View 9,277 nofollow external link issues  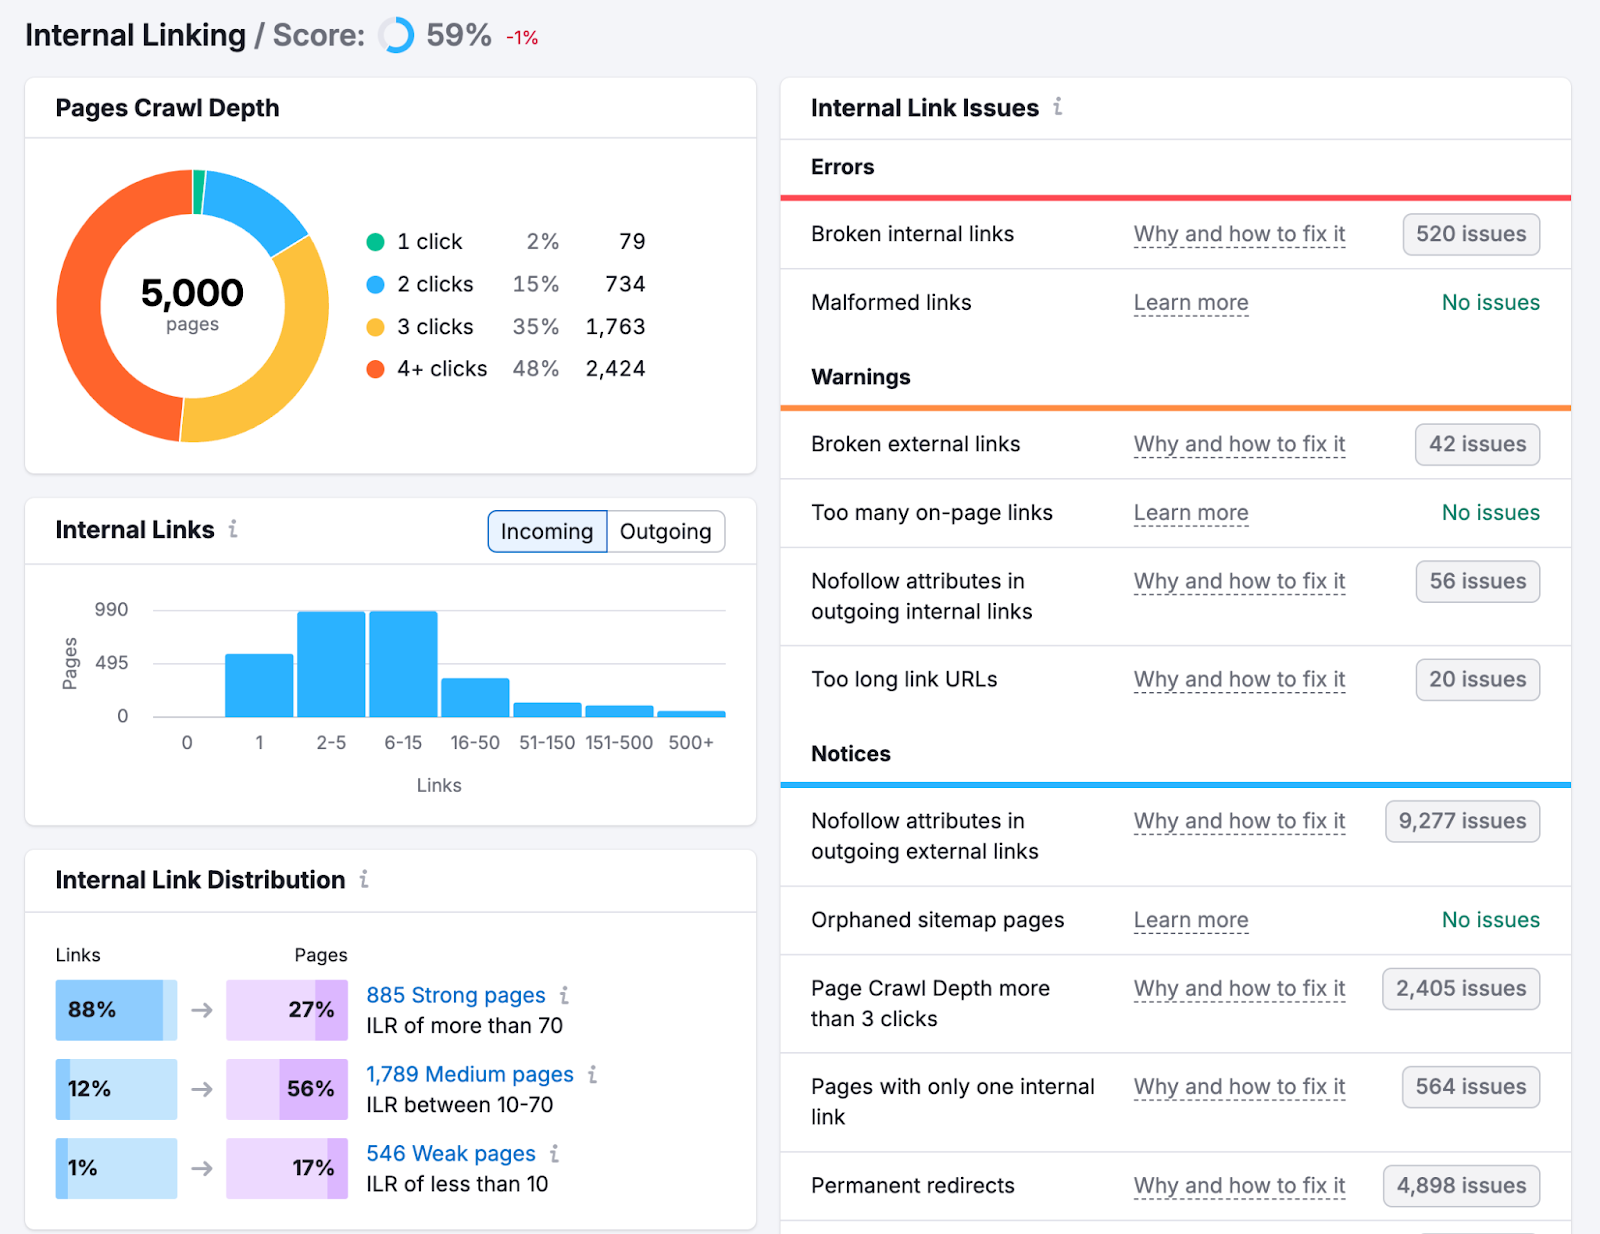click(x=1461, y=821)
